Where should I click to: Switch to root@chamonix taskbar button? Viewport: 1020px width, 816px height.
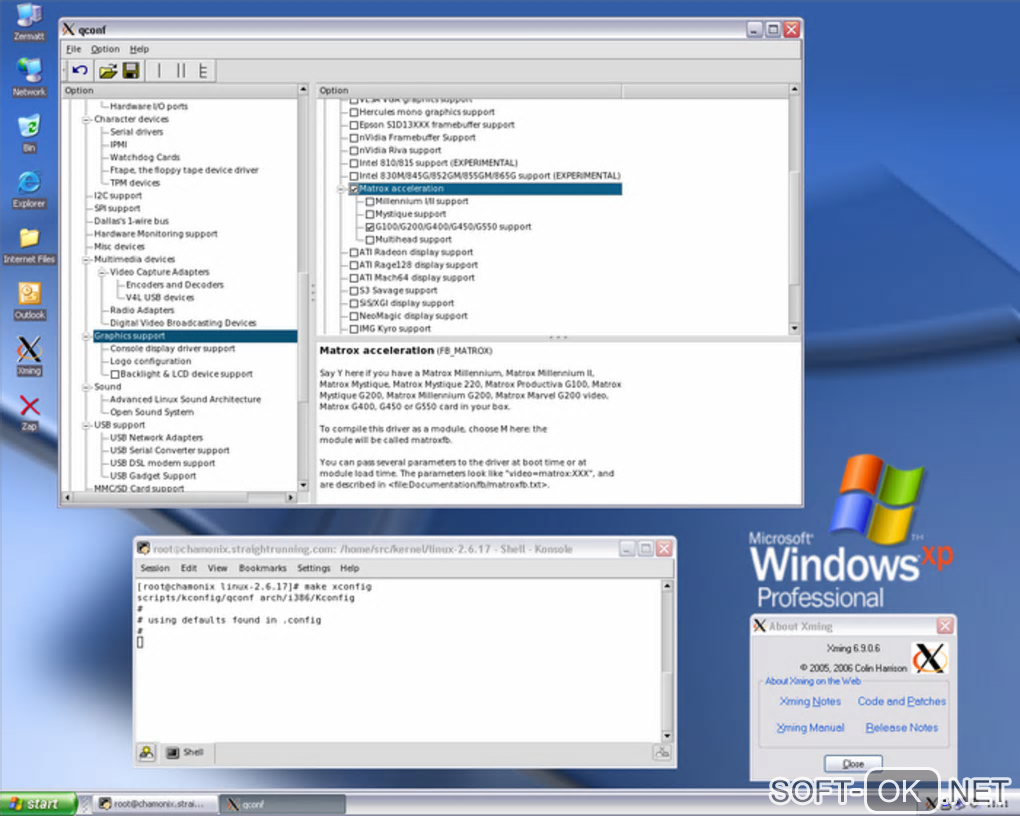pos(154,804)
